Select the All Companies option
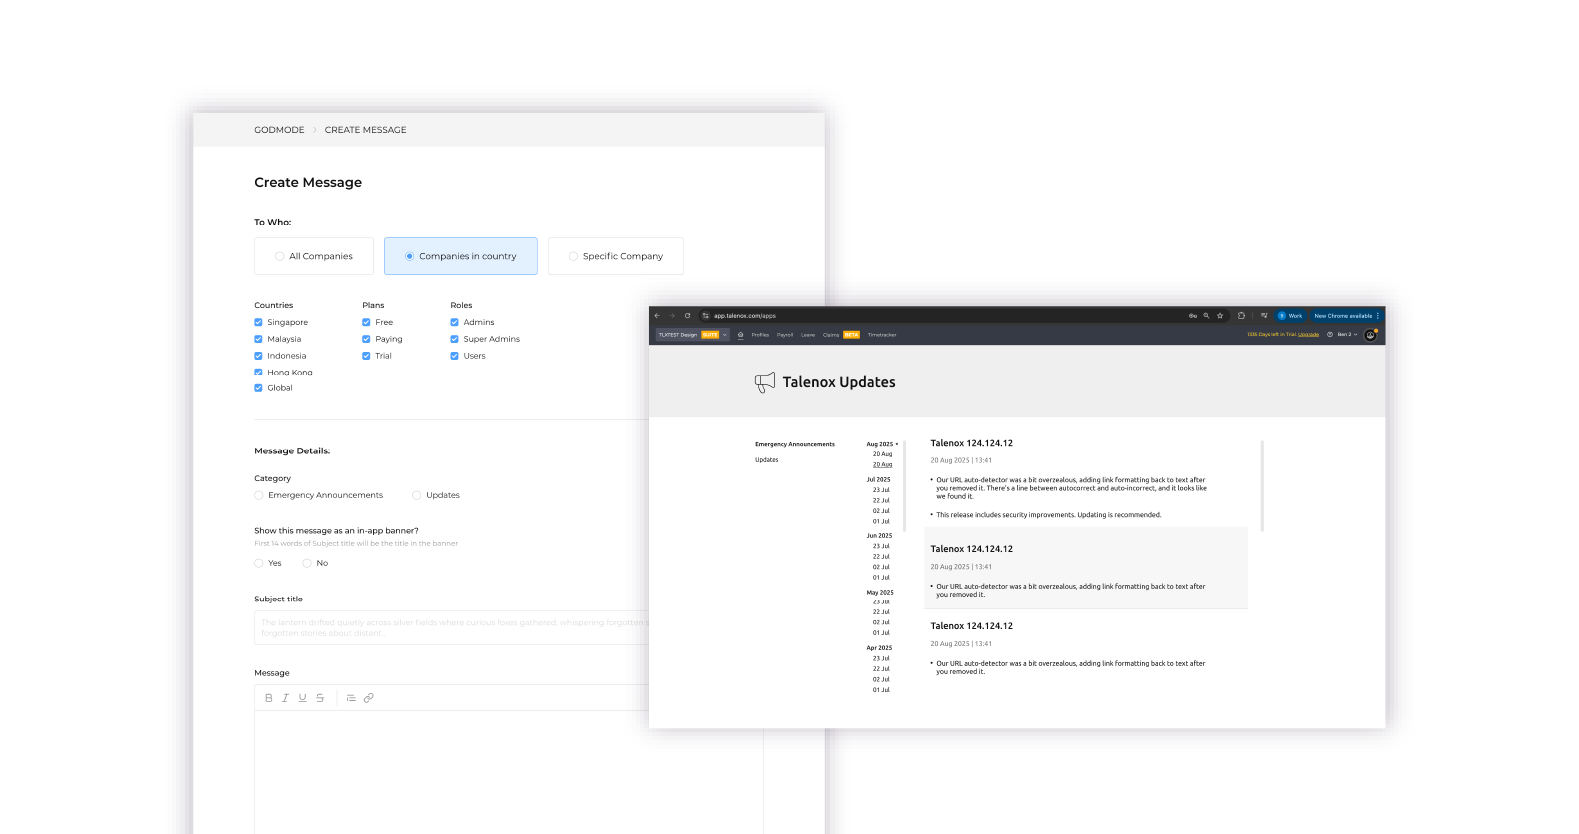Image resolution: width=1579 pixels, height=834 pixels. [x=314, y=256]
